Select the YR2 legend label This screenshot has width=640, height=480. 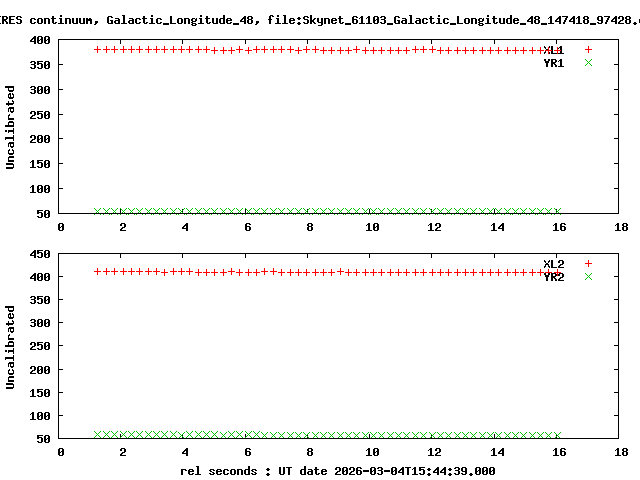point(553,277)
